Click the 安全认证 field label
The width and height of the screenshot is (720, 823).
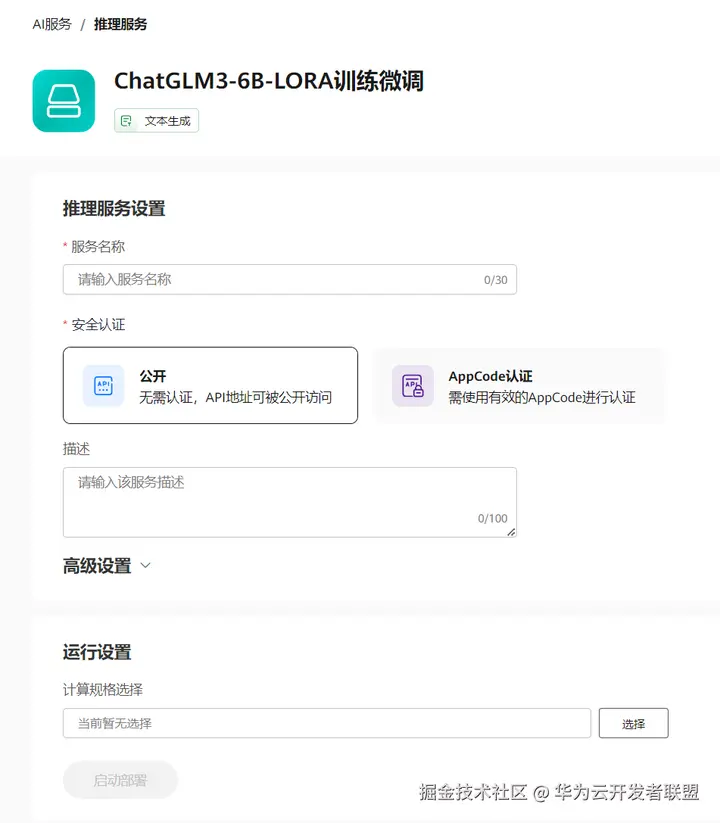click(x=98, y=325)
